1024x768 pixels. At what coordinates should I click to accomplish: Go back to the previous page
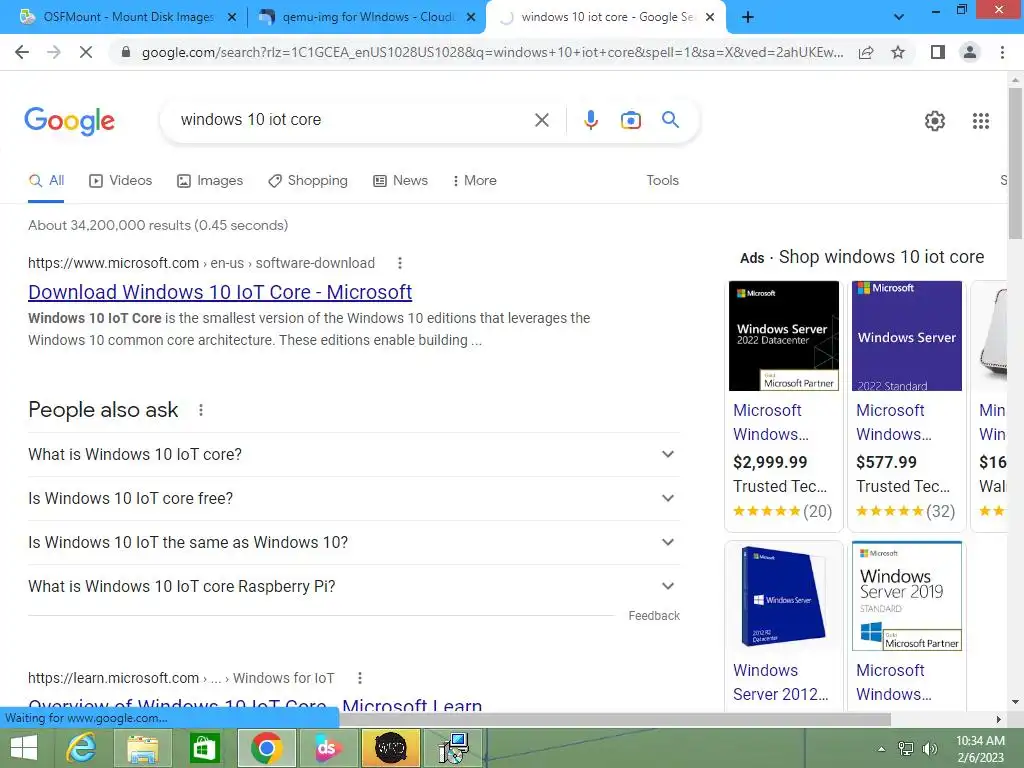(22, 52)
